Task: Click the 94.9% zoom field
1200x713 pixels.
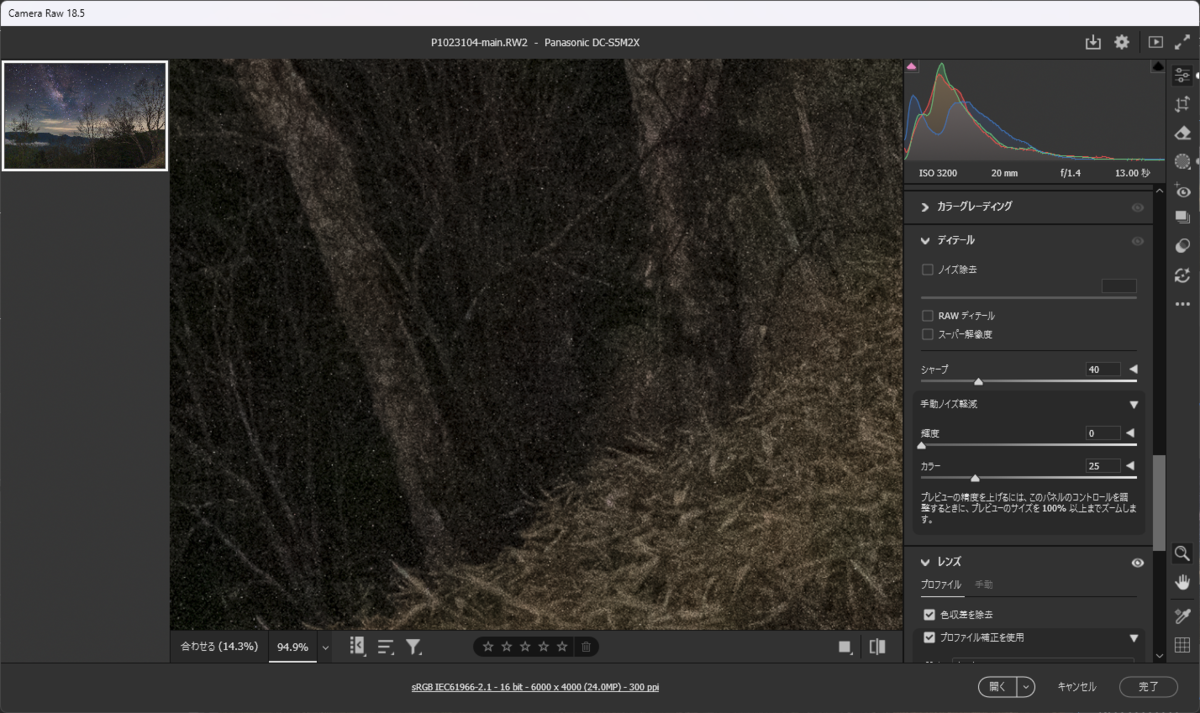Action: pos(293,647)
